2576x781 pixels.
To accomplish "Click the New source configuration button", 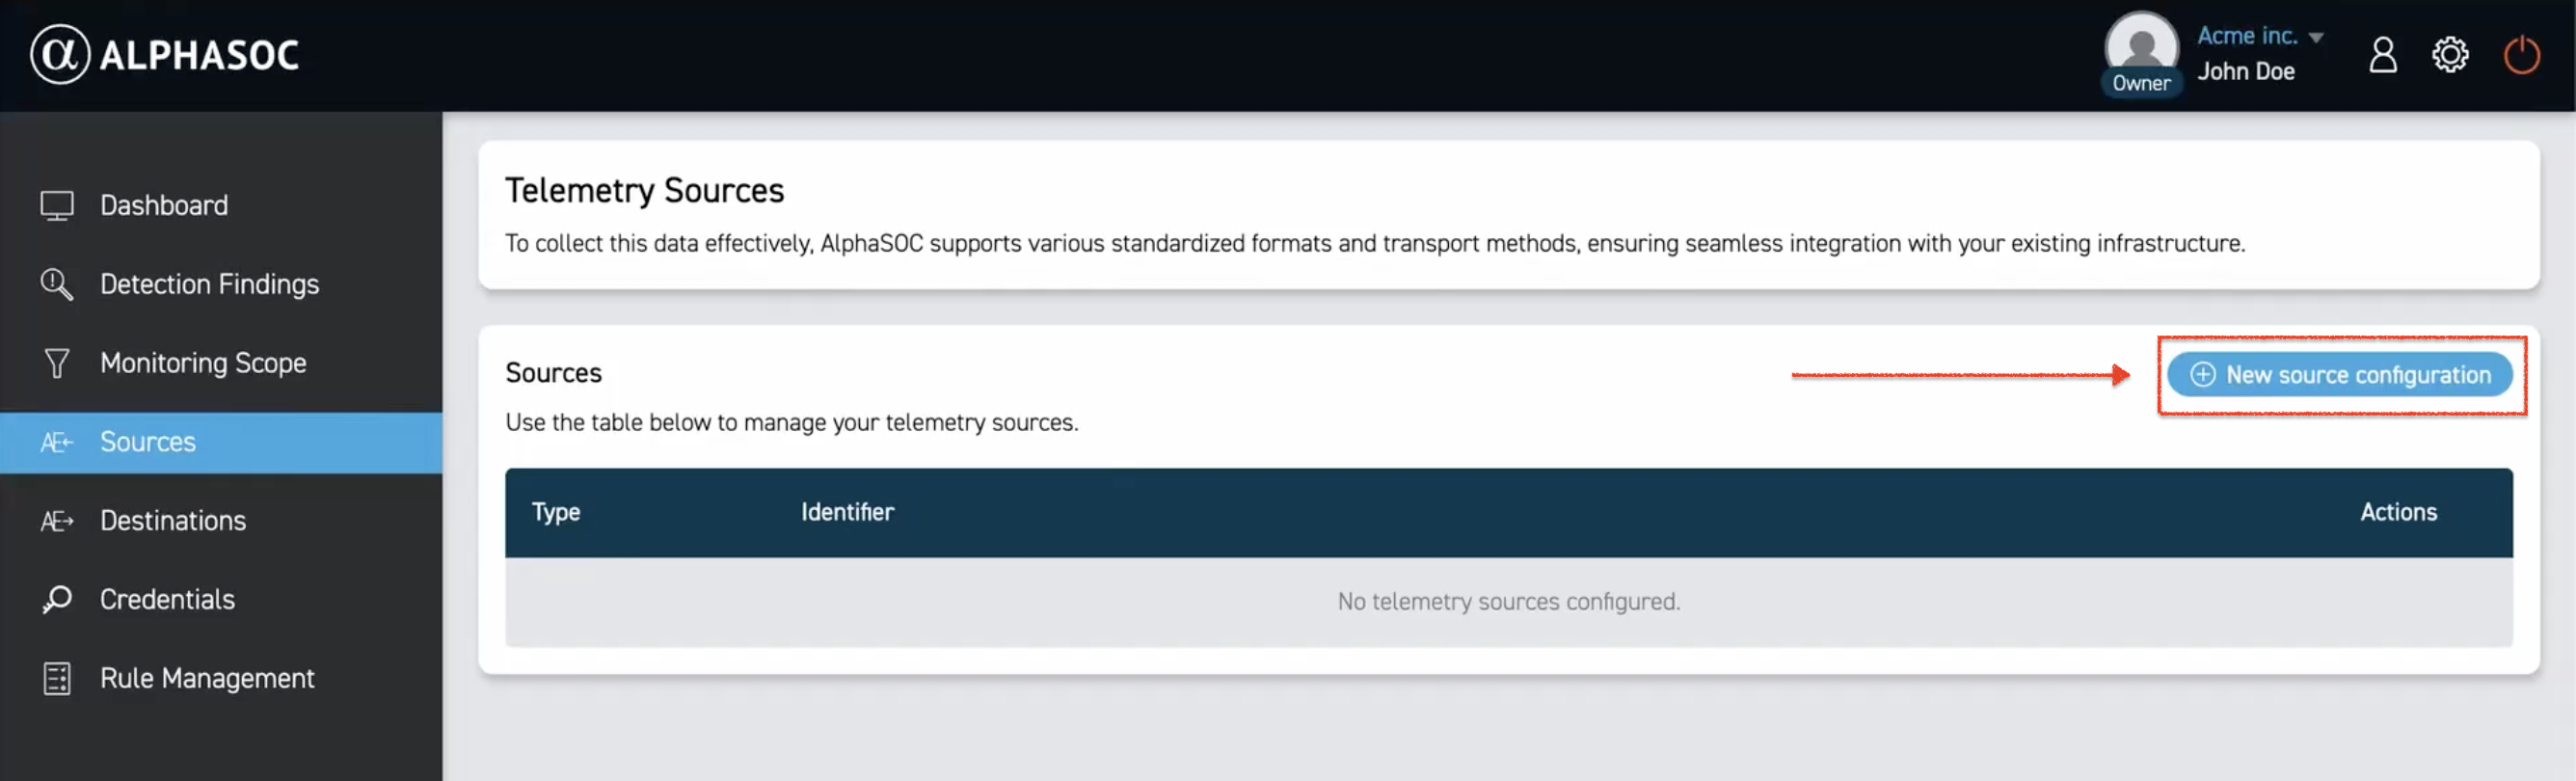I will (2340, 375).
